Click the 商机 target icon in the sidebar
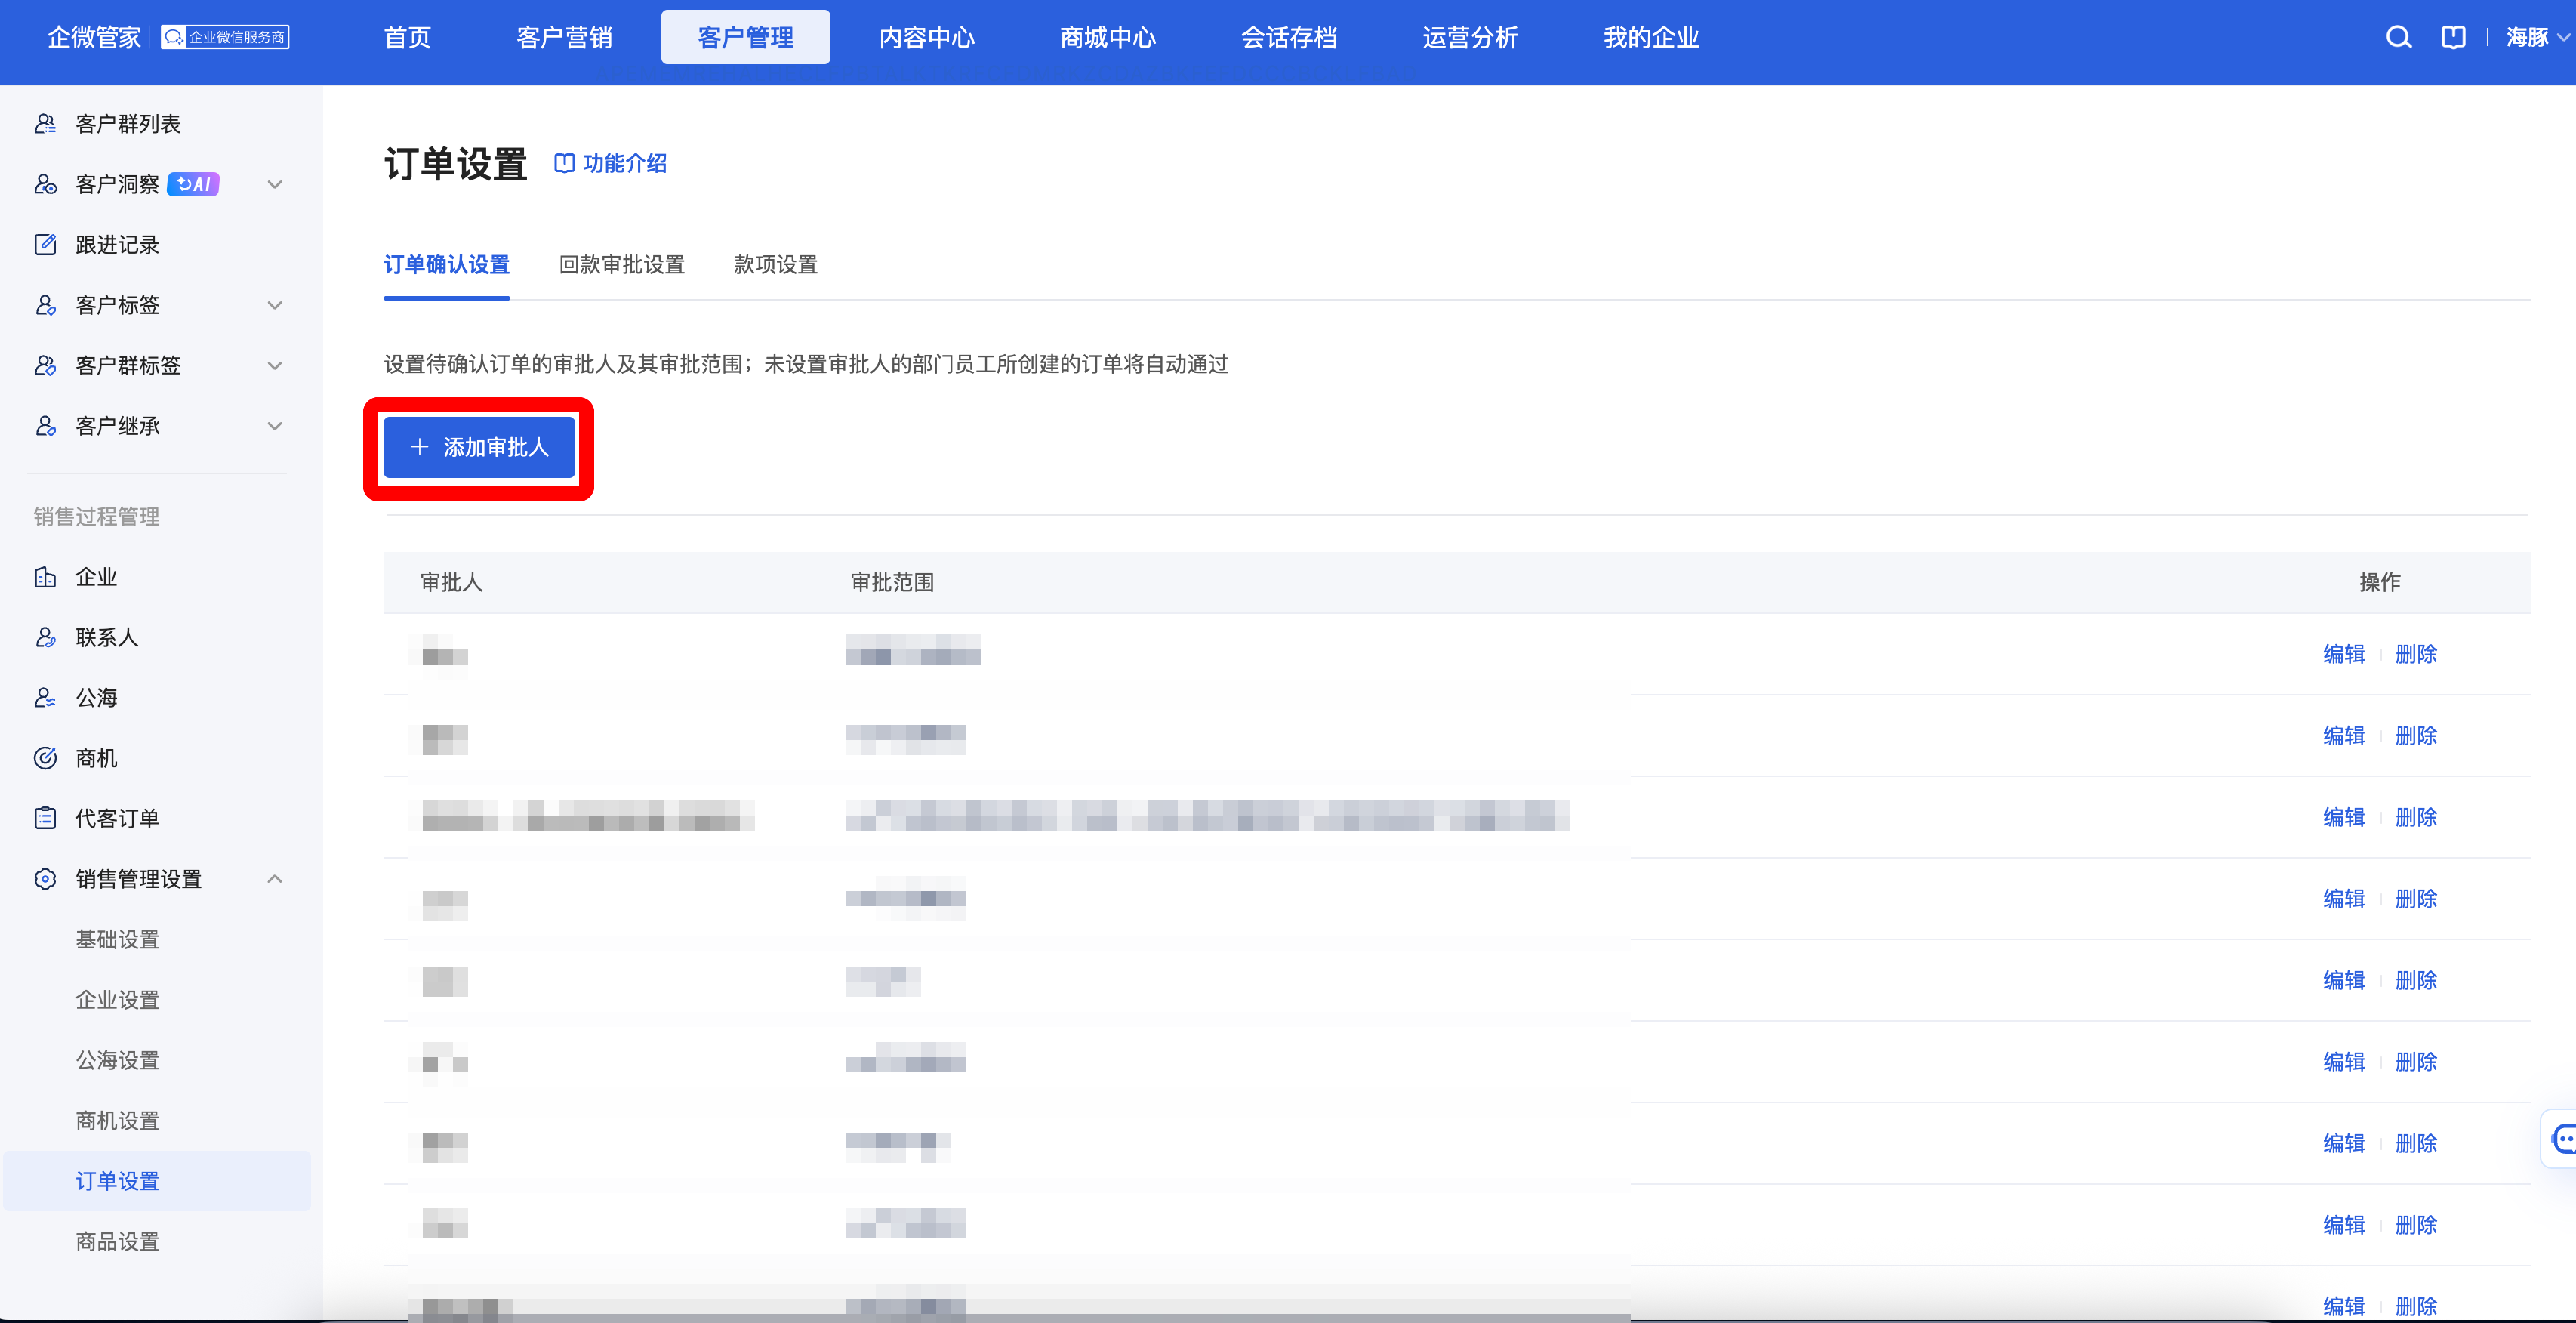 (x=45, y=758)
